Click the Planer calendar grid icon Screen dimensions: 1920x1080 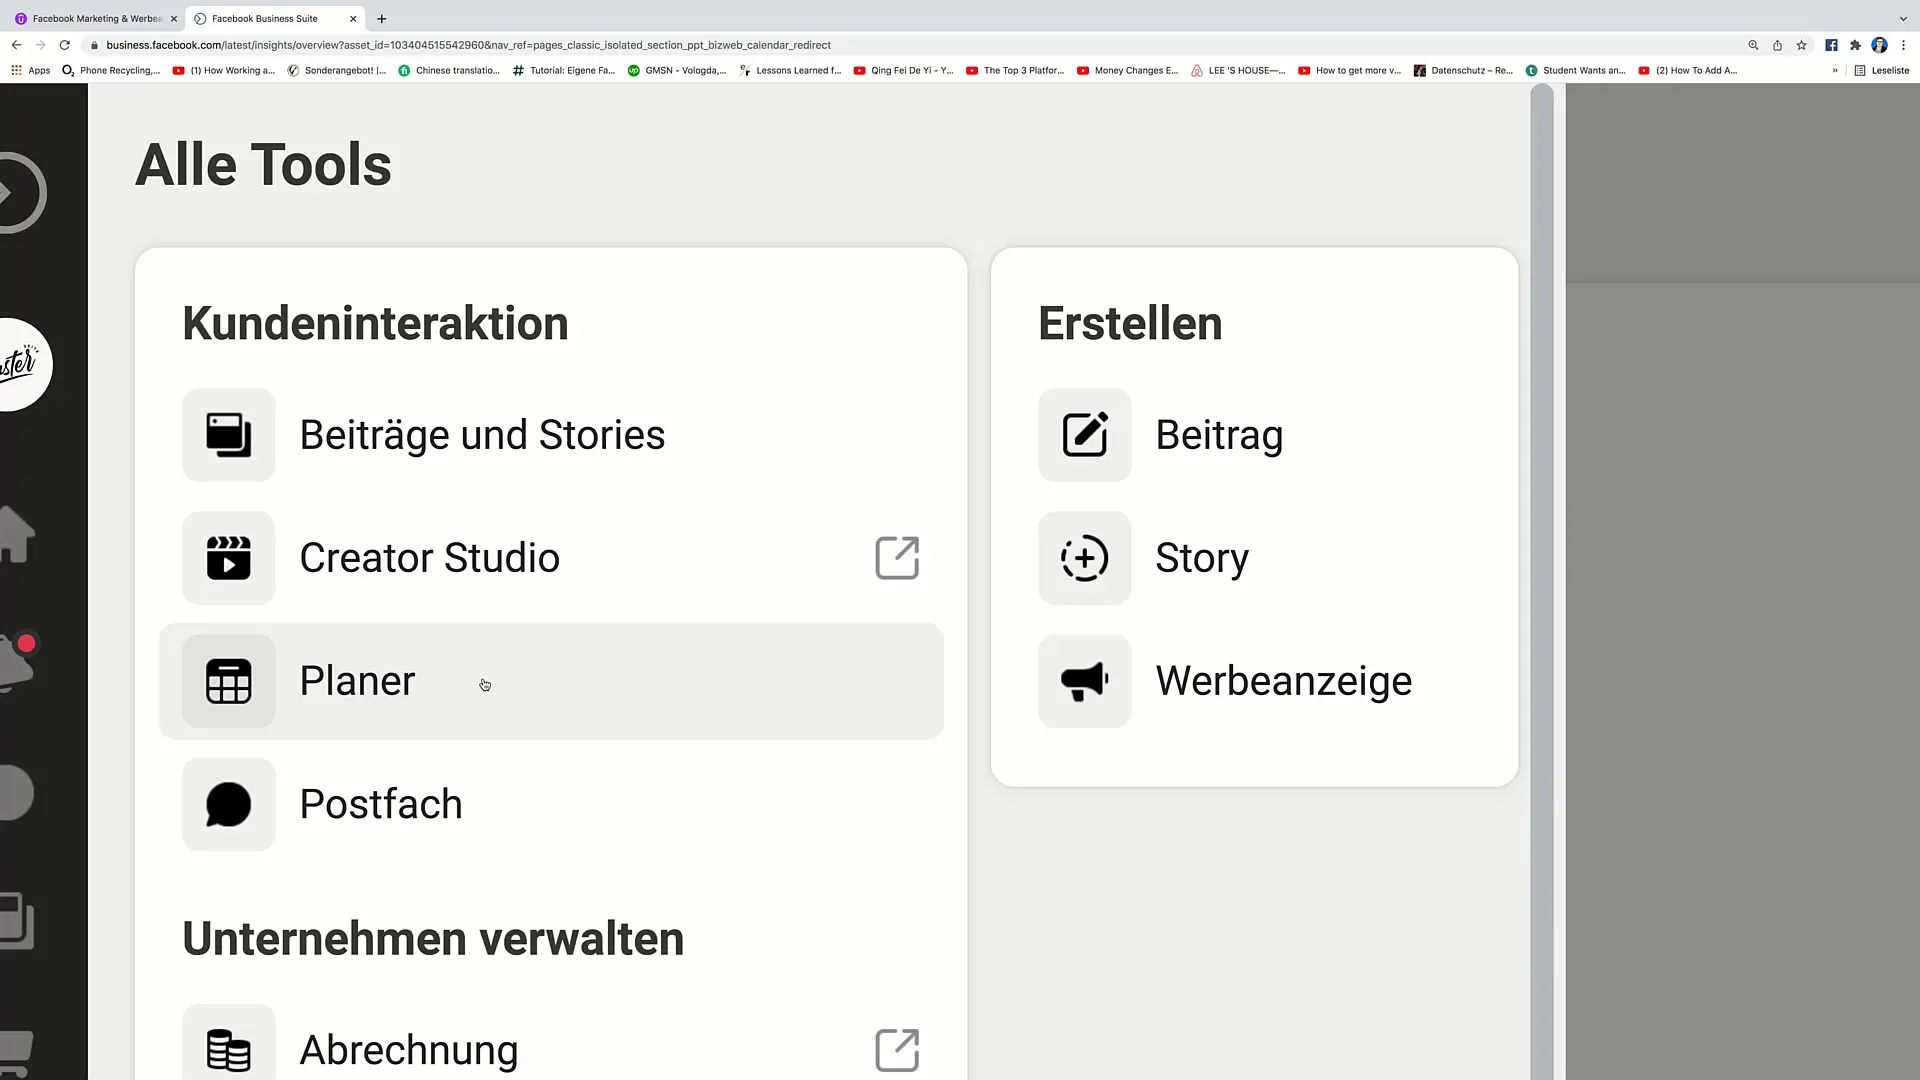[228, 681]
